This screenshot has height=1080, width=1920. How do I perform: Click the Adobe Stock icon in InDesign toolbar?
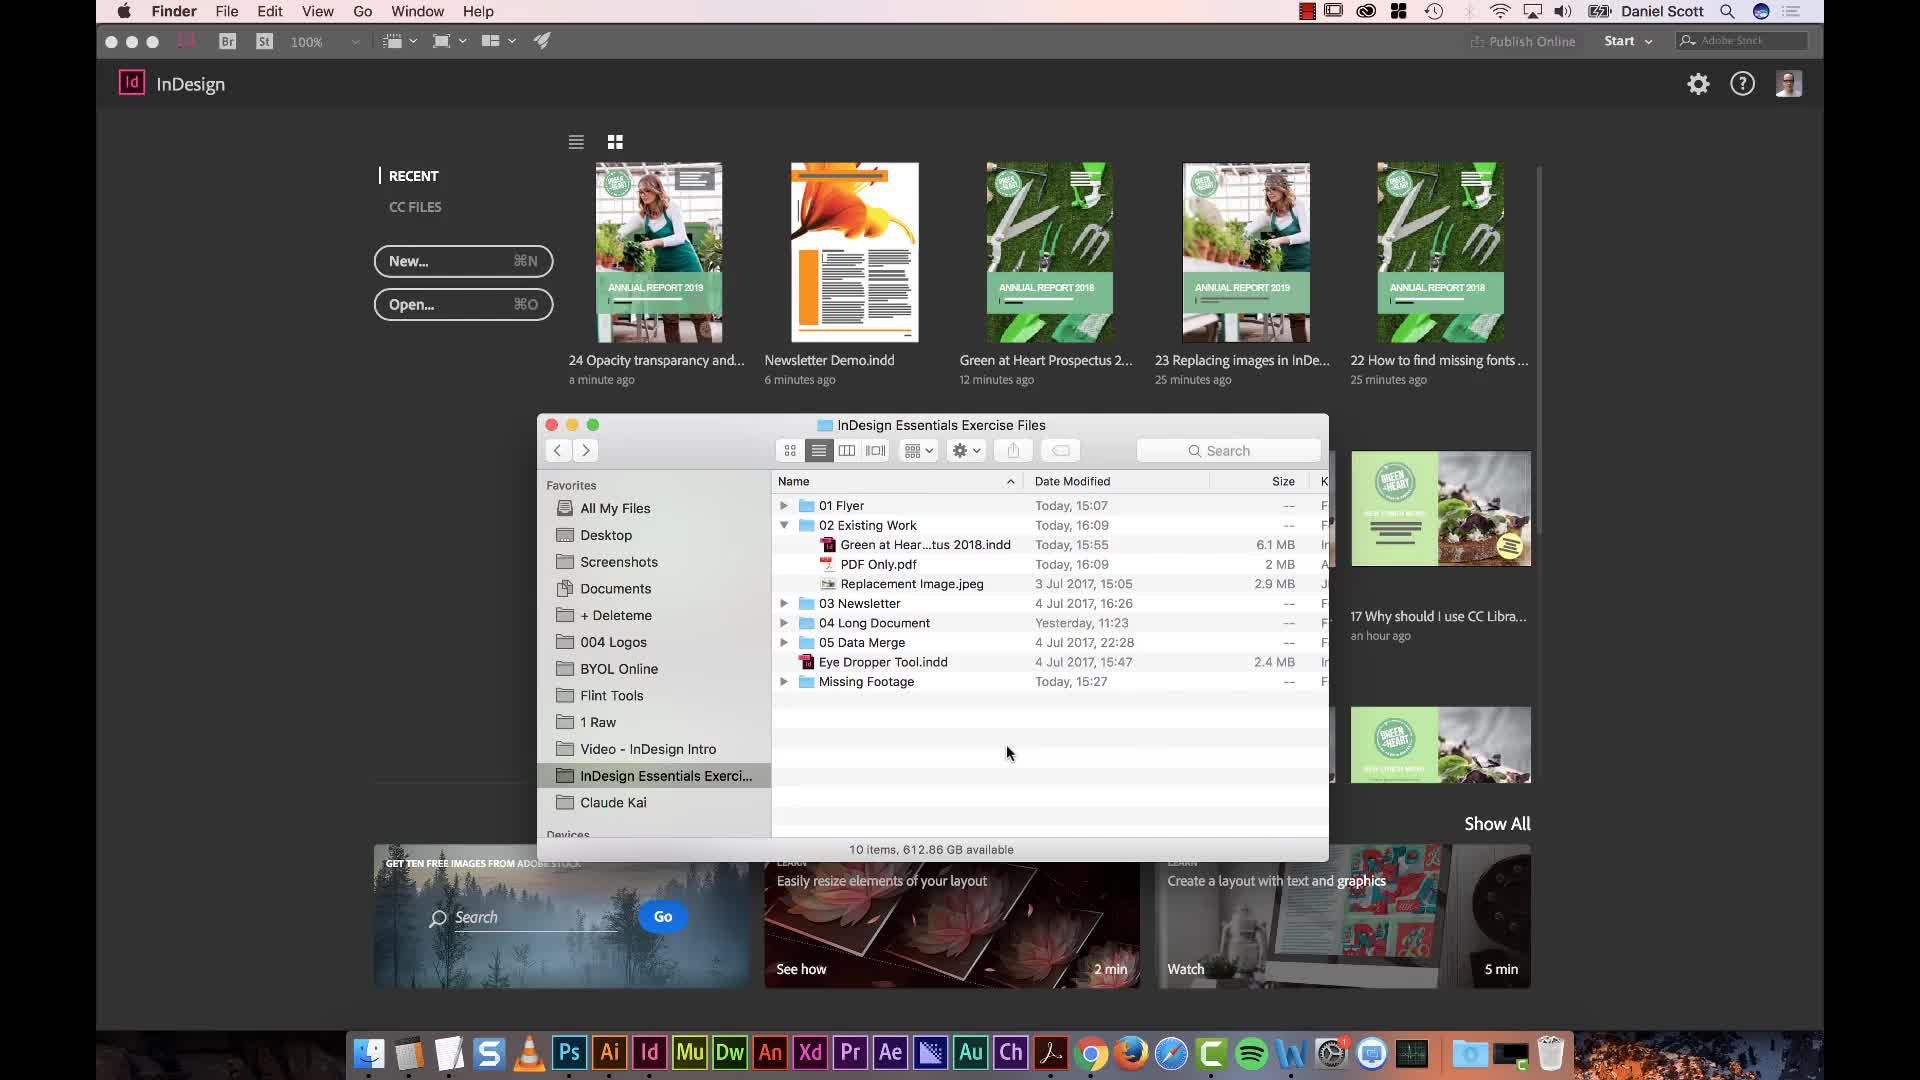click(x=264, y=41)
